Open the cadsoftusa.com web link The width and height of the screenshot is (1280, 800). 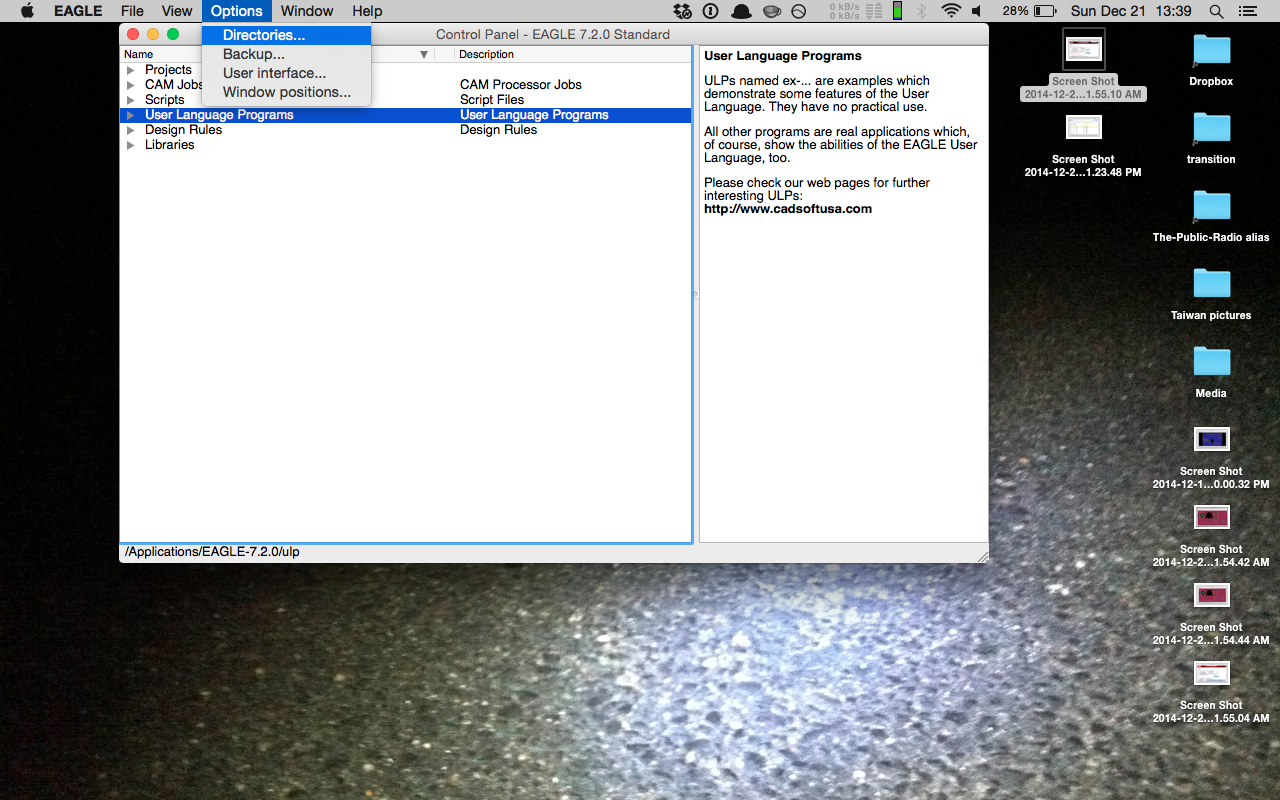pyautogui.click(x=788, y=209)
